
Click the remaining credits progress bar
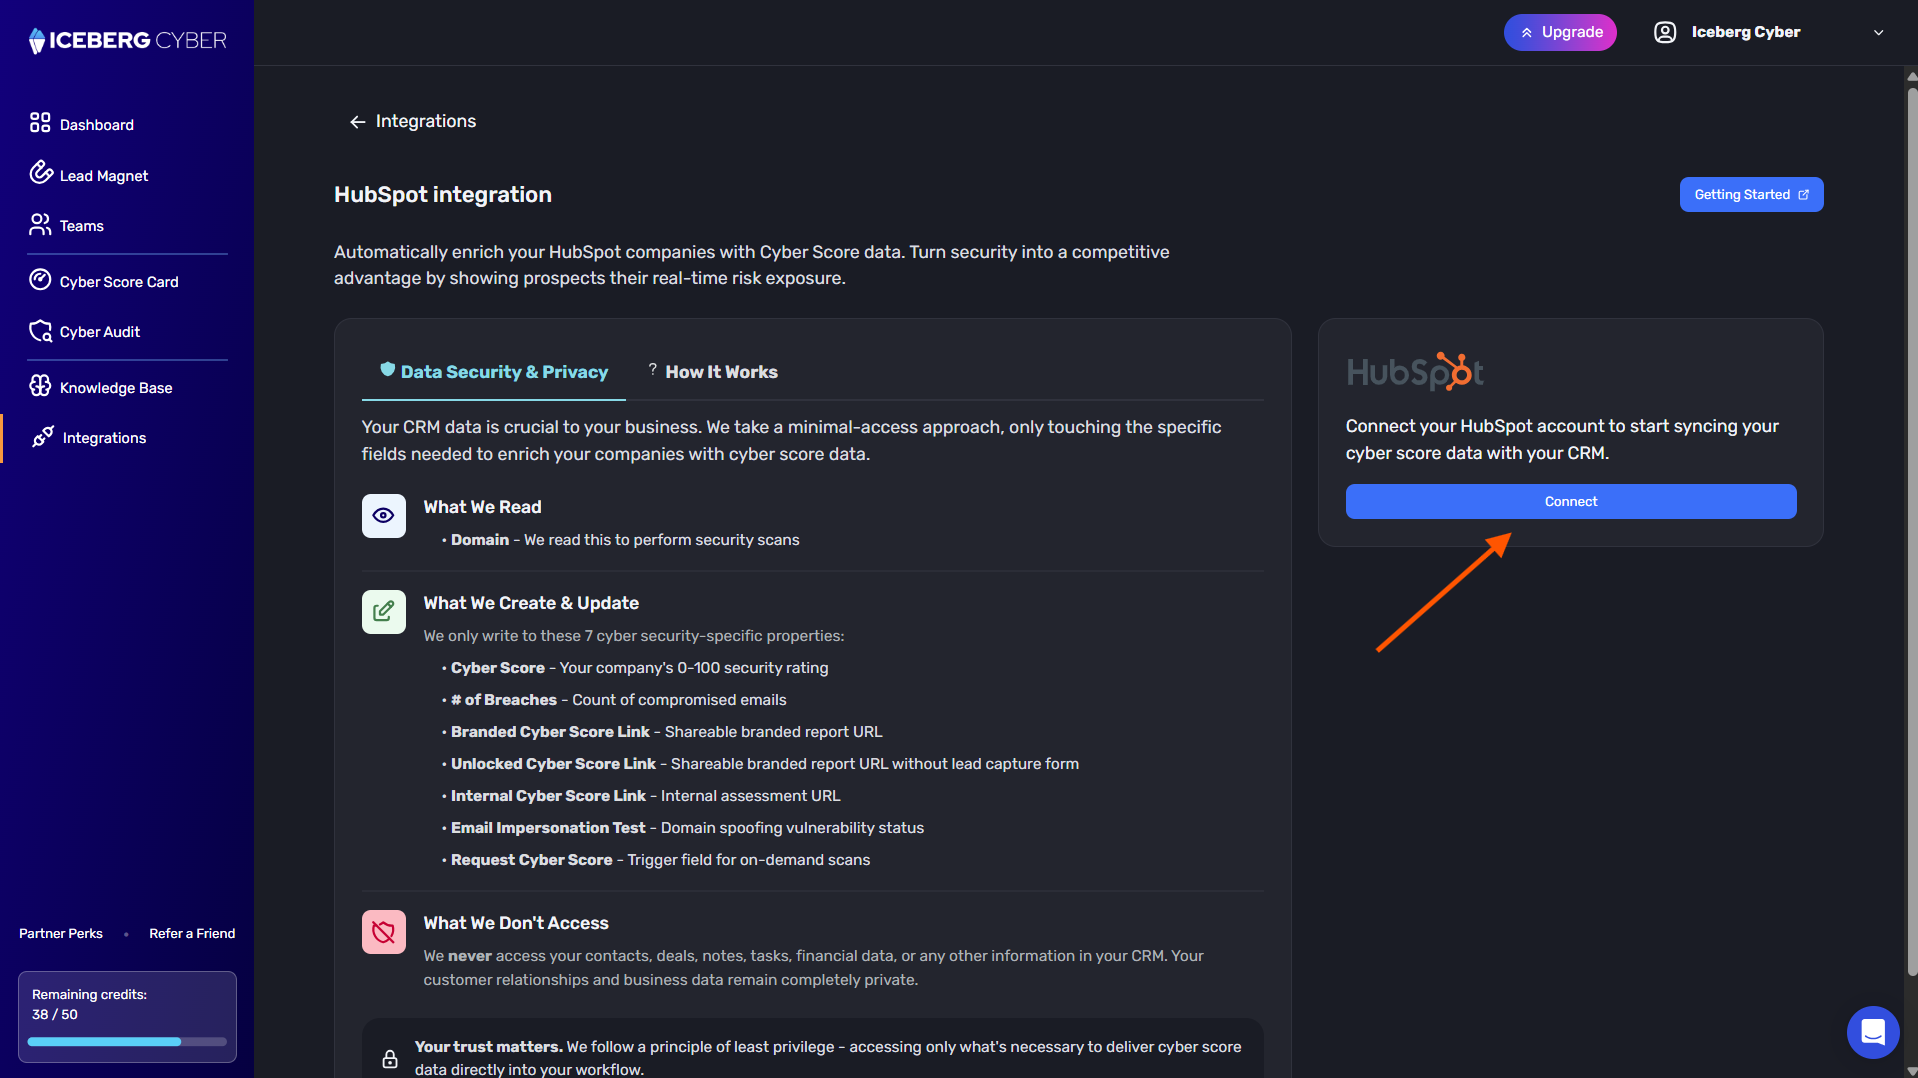(127, 1042)
